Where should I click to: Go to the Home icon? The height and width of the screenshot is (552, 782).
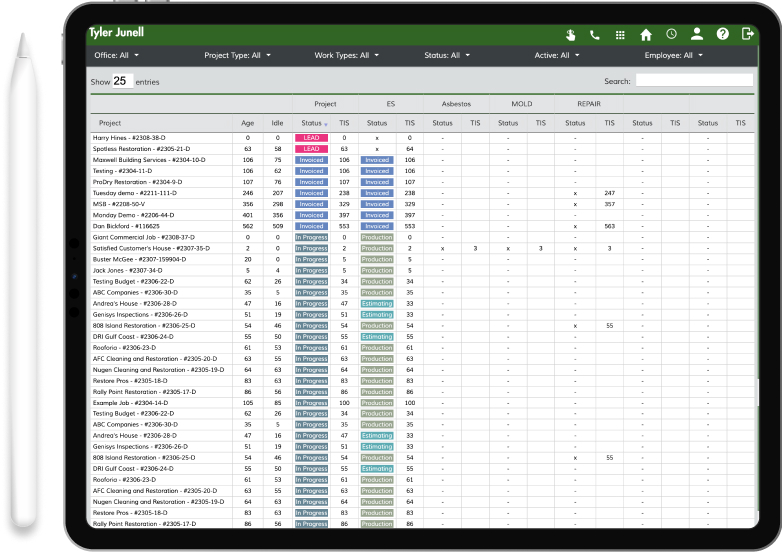point(646,34)
